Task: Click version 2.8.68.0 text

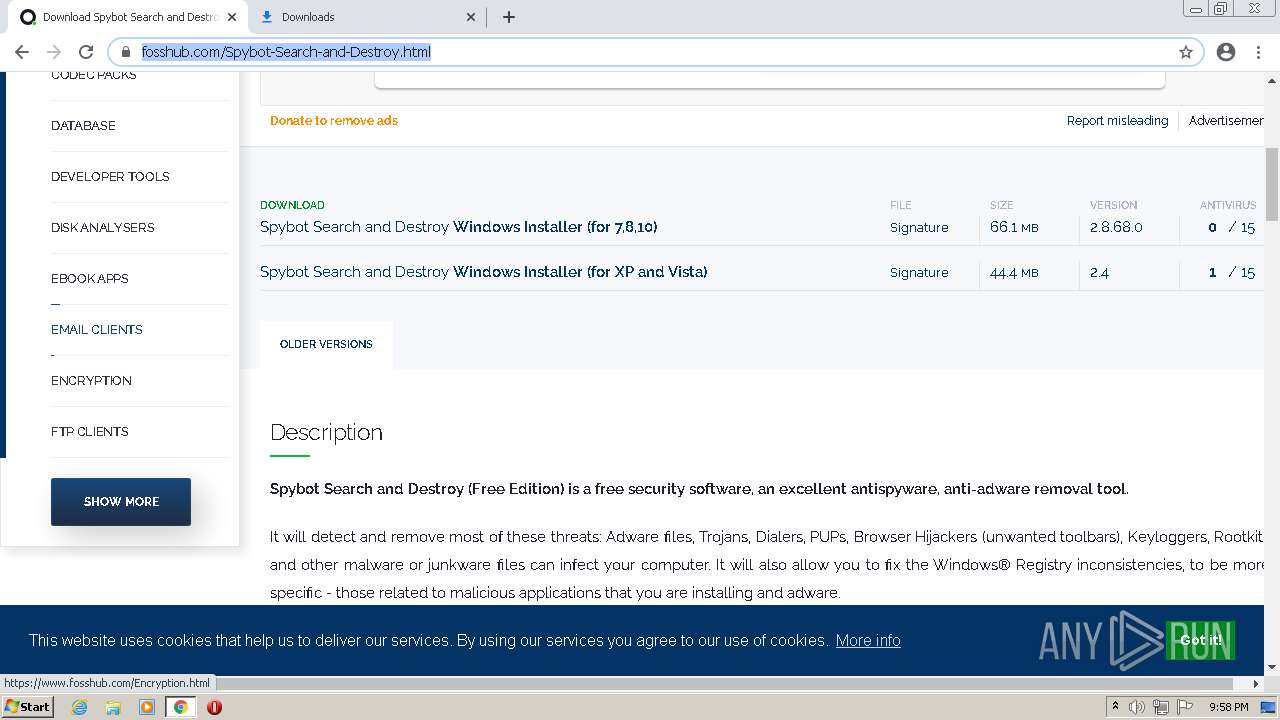Action: pos(1116,228)
